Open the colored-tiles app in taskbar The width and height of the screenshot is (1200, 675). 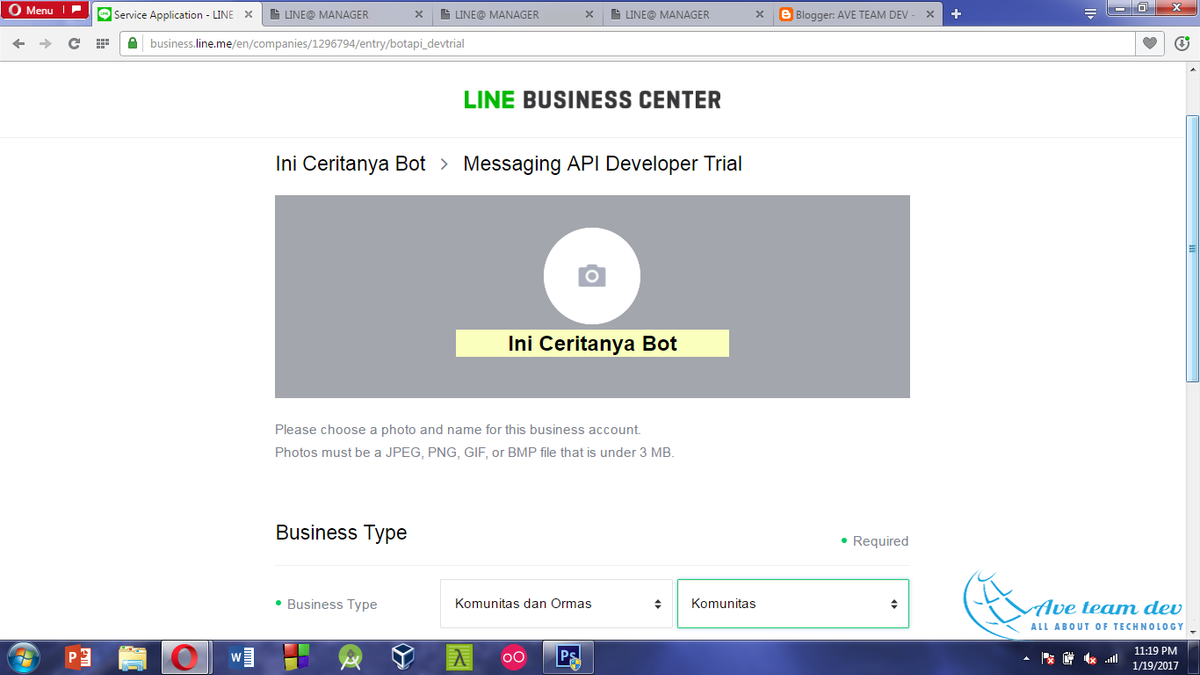[x=296, y=658]
